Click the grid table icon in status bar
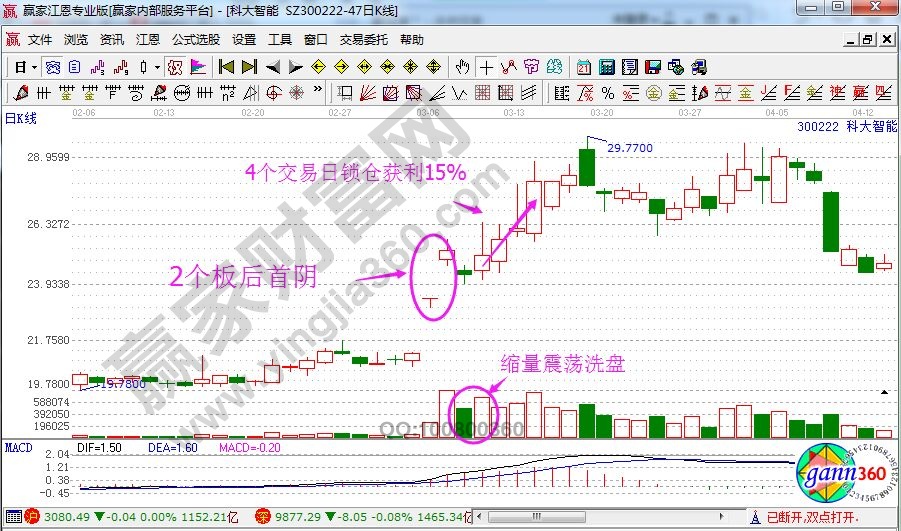Viewport: 901px width, 531px height. (14, 517)
